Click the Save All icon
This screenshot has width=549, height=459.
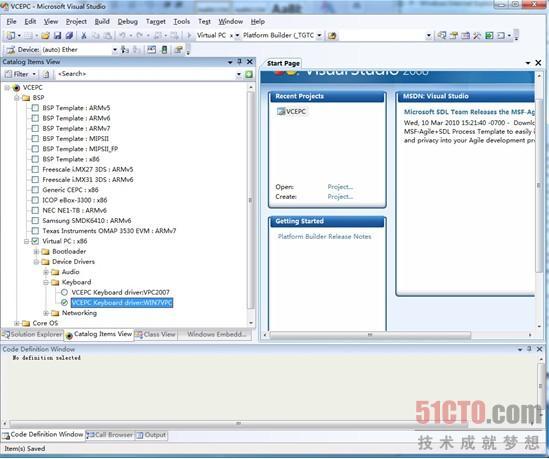69,35
